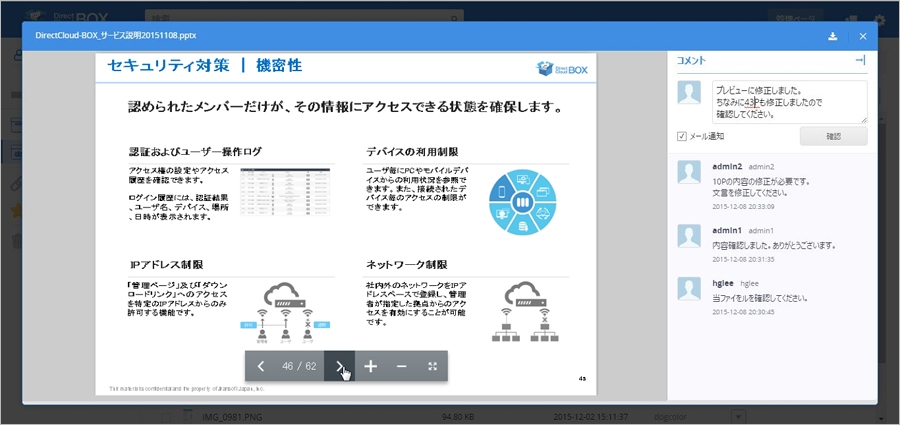This screenshot has width=900, height=425.
Task: Click the avatar beside comment input
Action: pyautogui.click(x=689, y=92)
